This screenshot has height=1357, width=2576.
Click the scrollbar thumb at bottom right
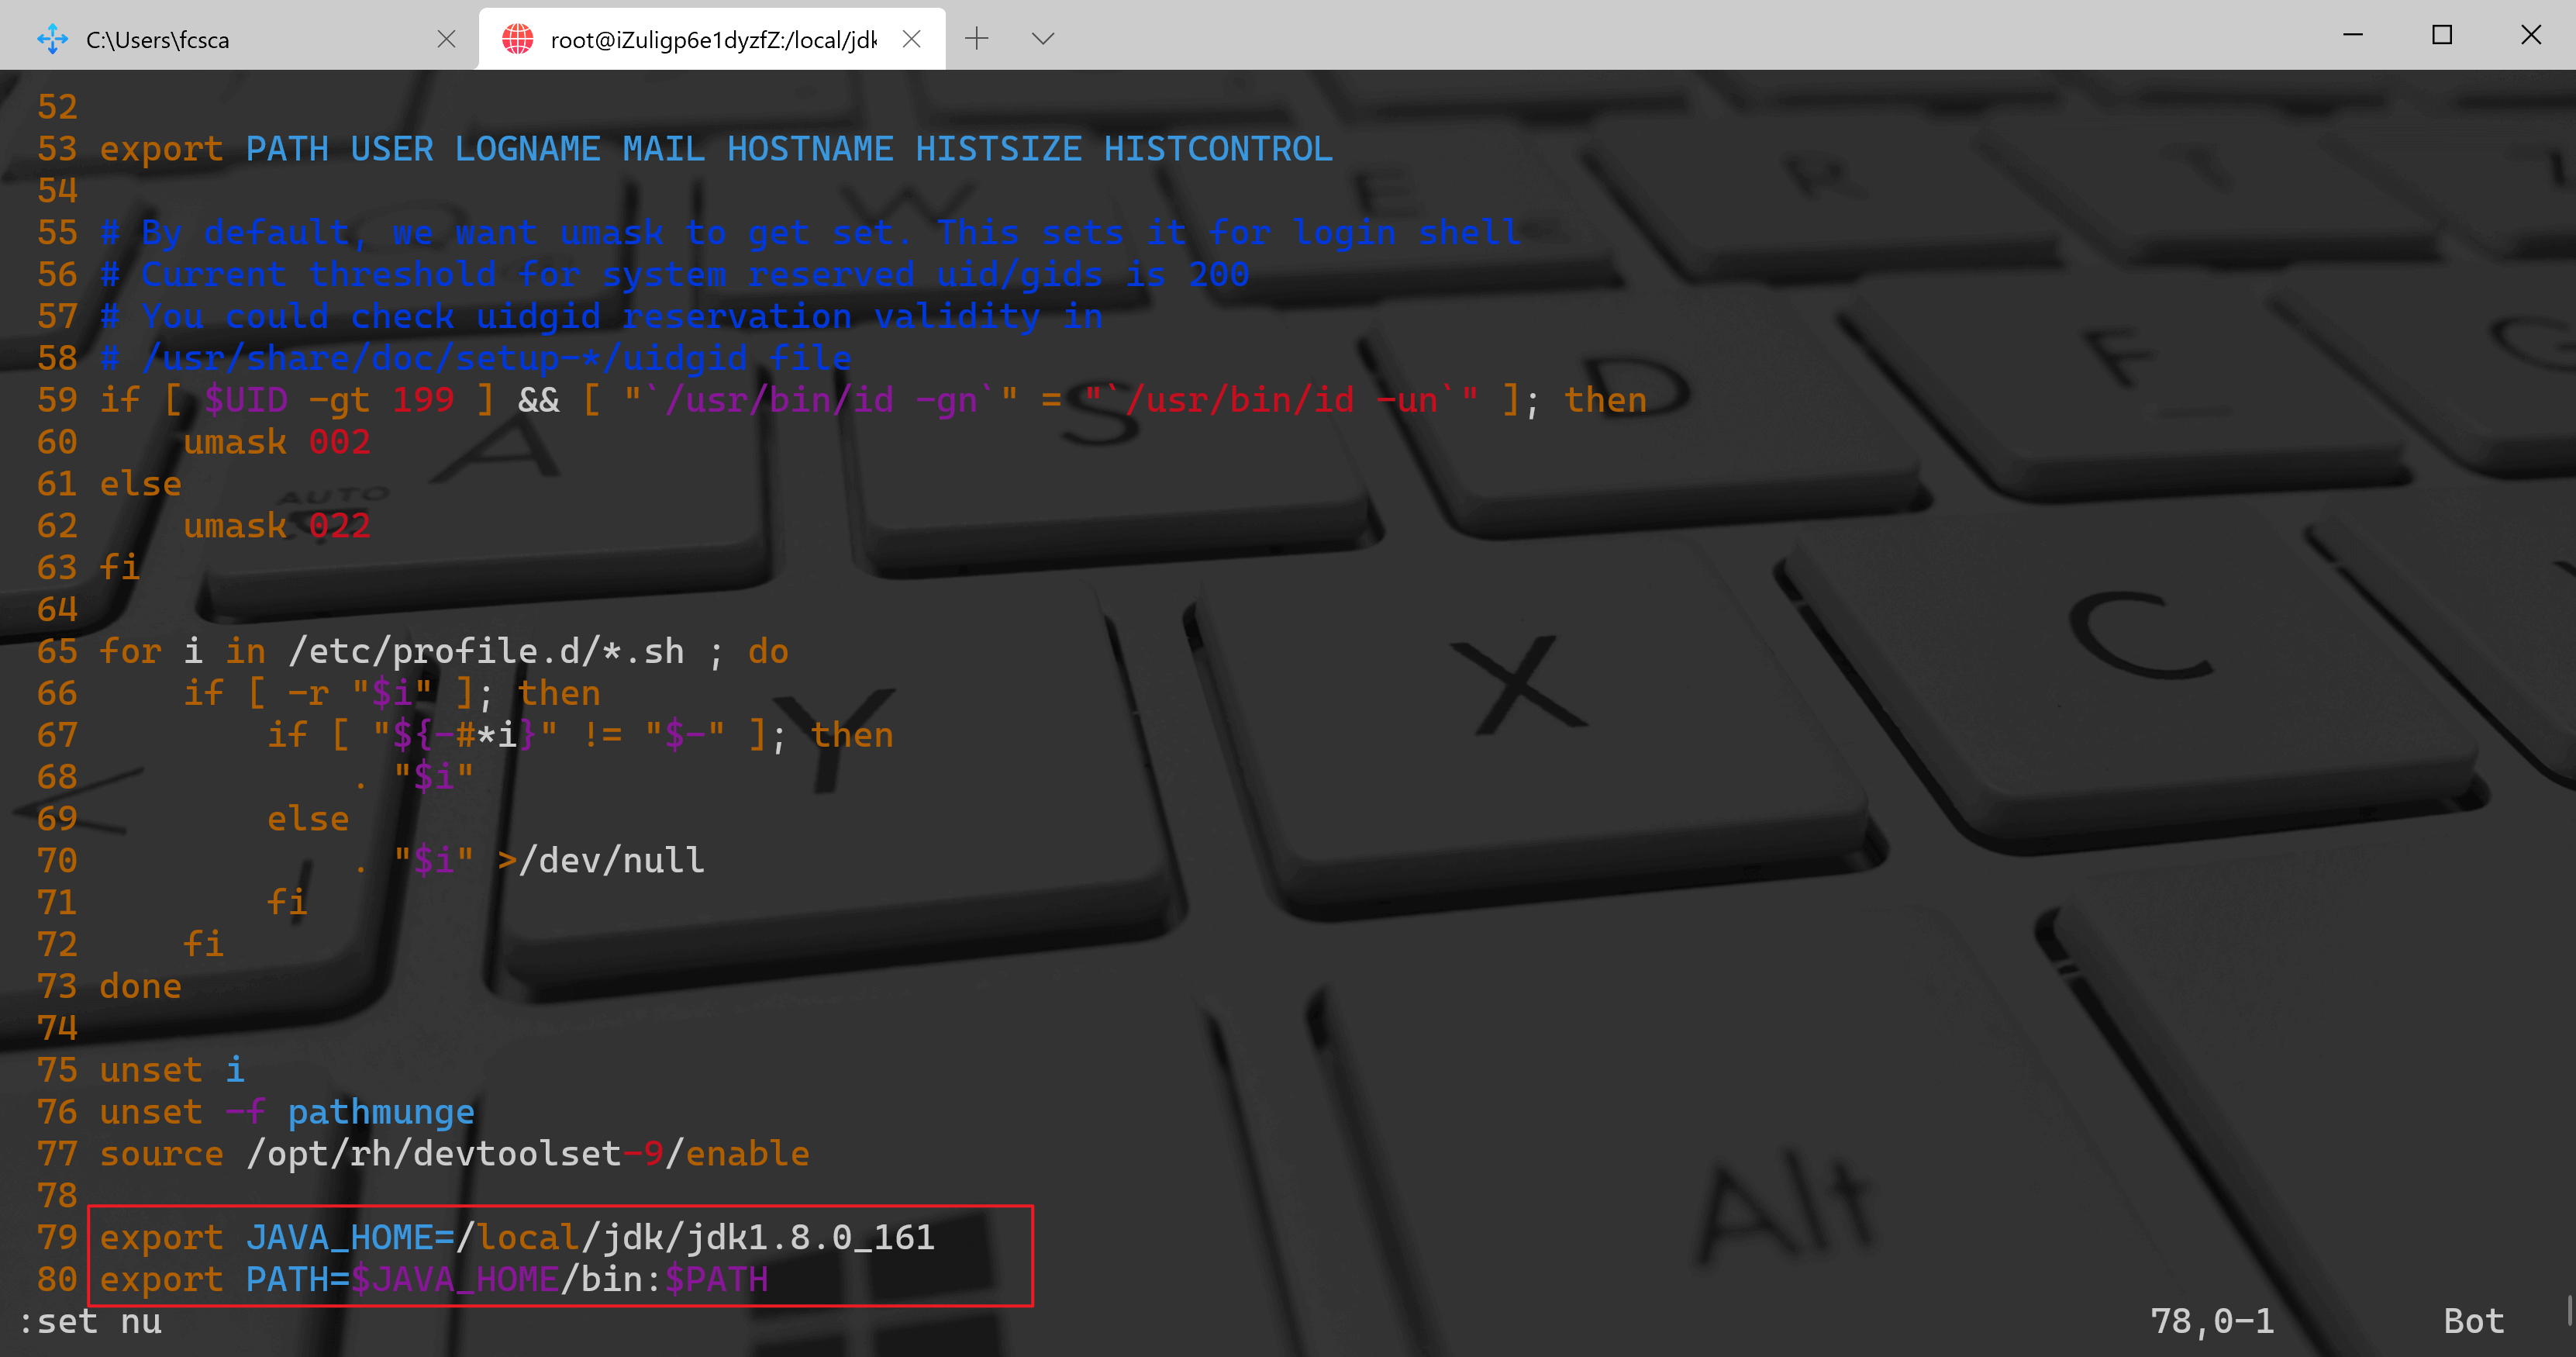(x=2568, y=1311)
